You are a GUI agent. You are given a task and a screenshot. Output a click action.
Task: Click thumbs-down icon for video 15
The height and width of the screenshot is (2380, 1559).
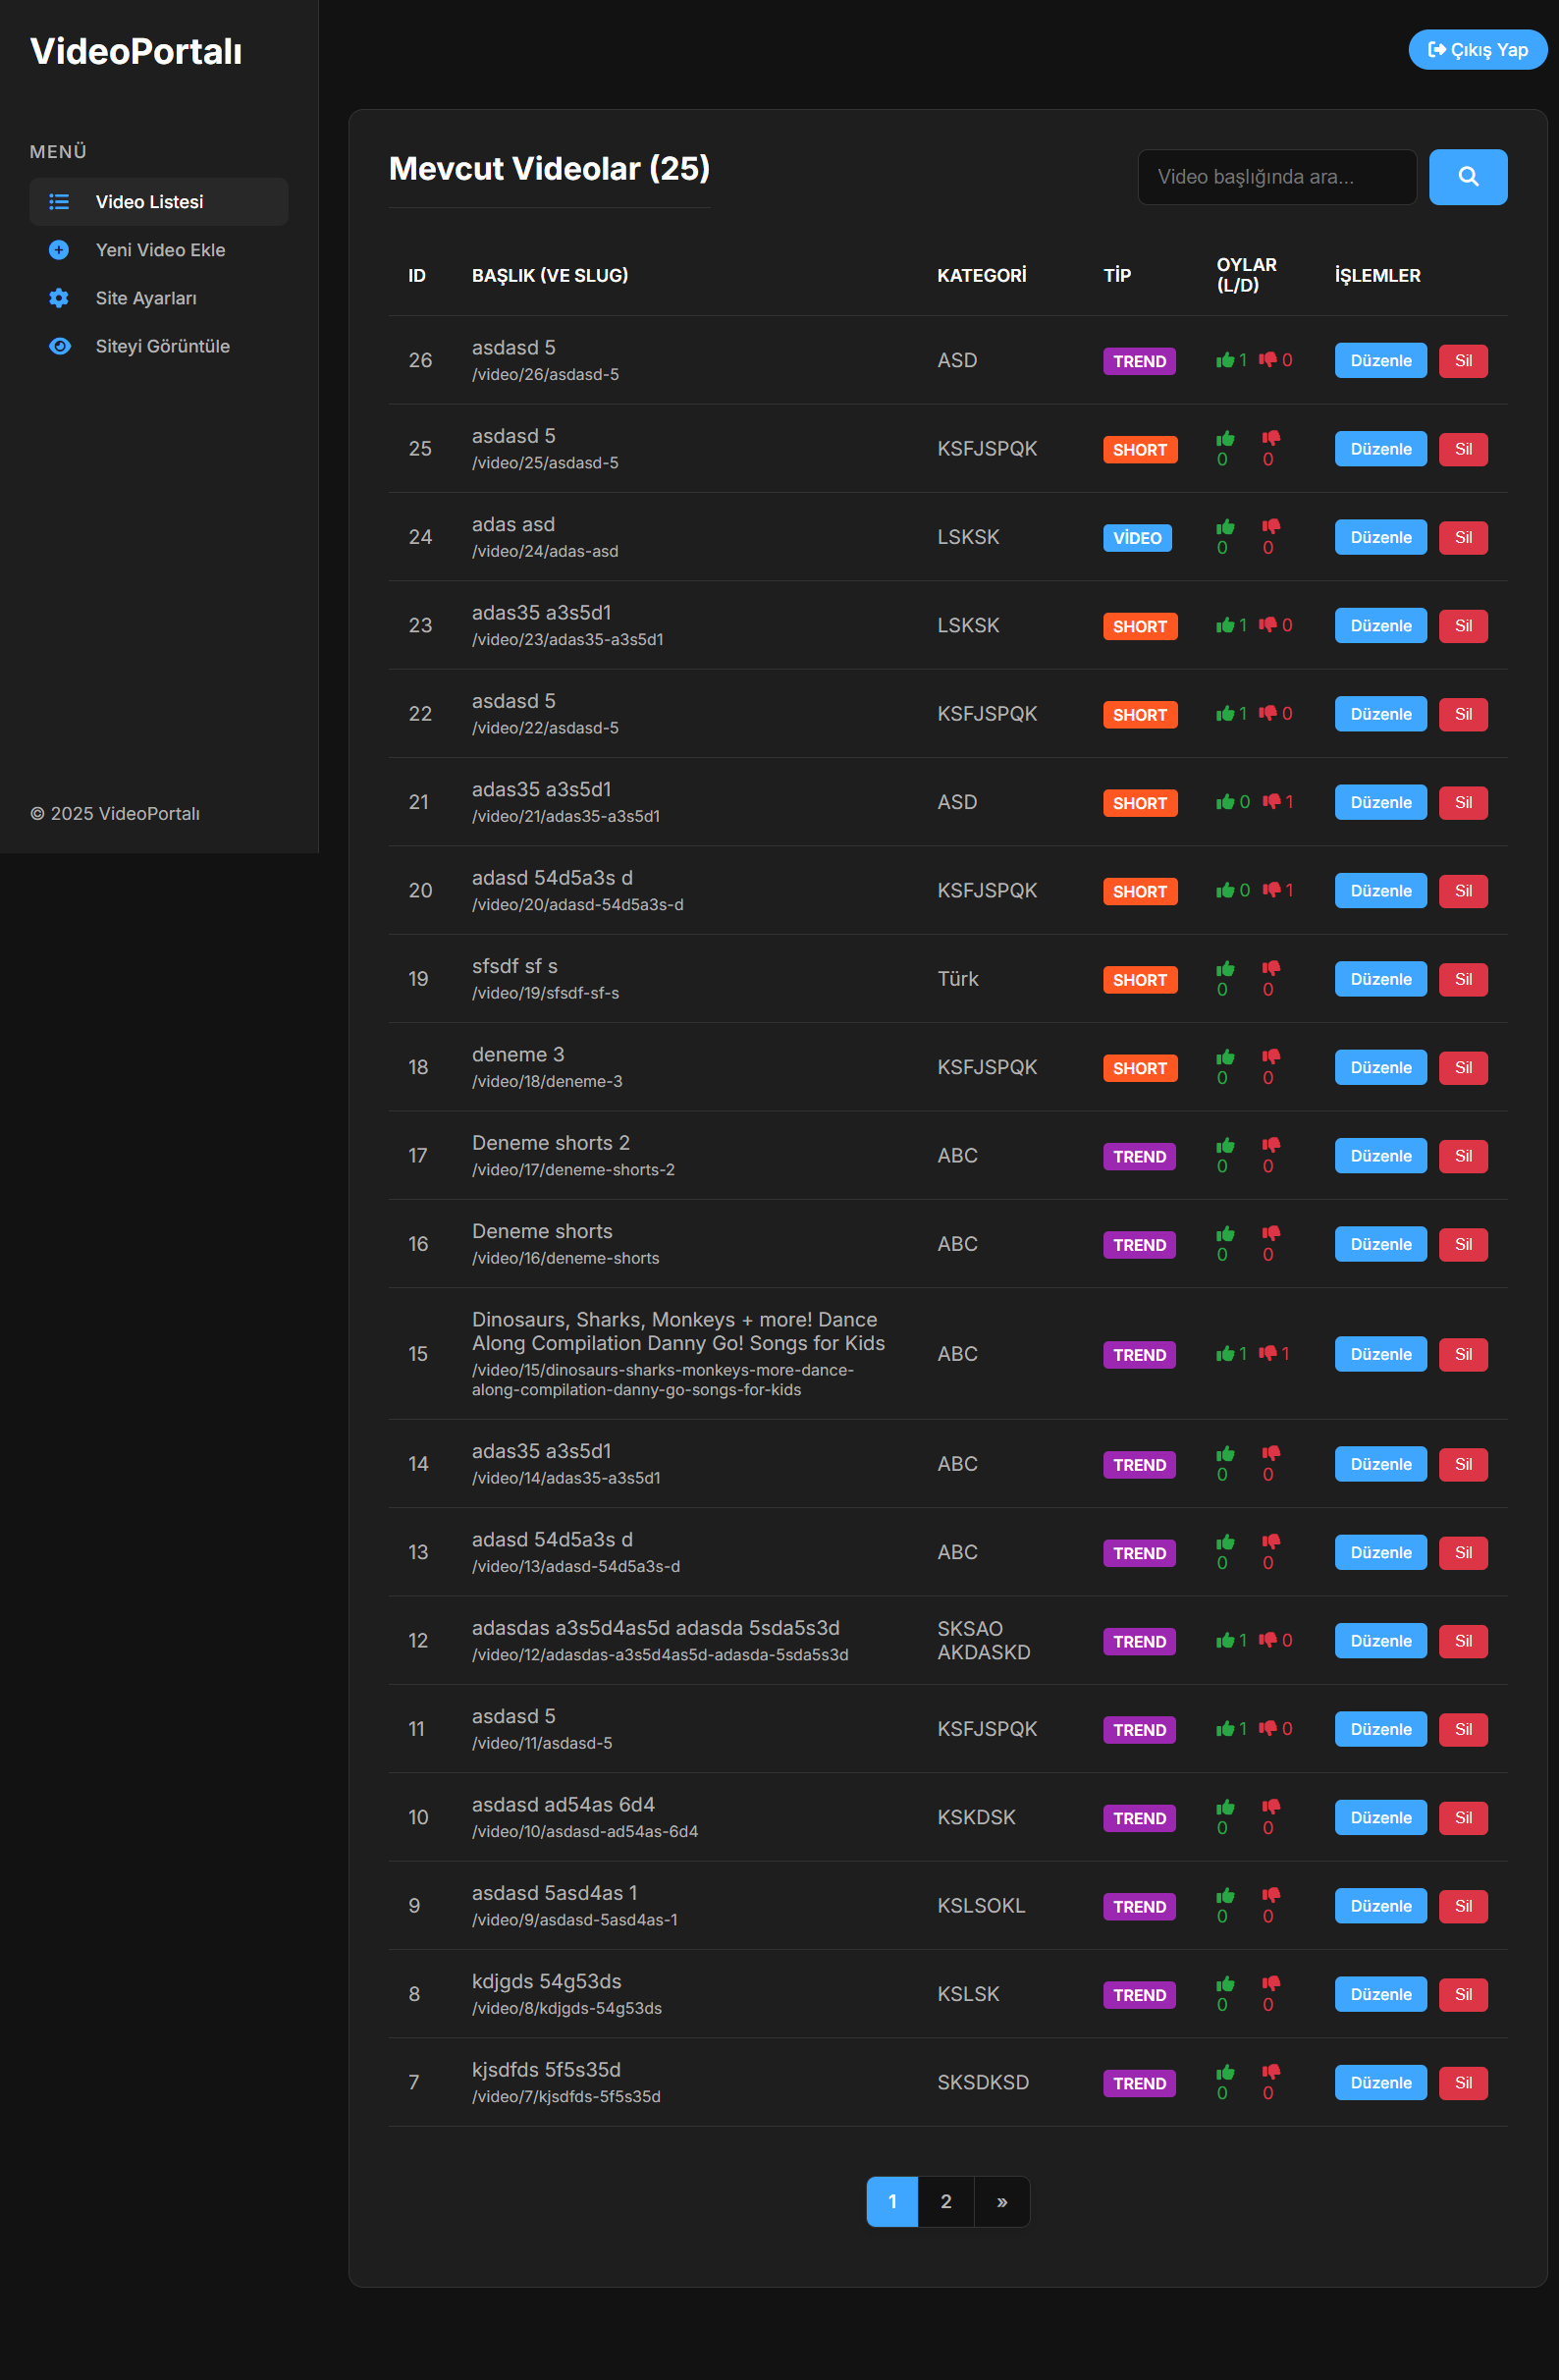click(1268, 1353)
